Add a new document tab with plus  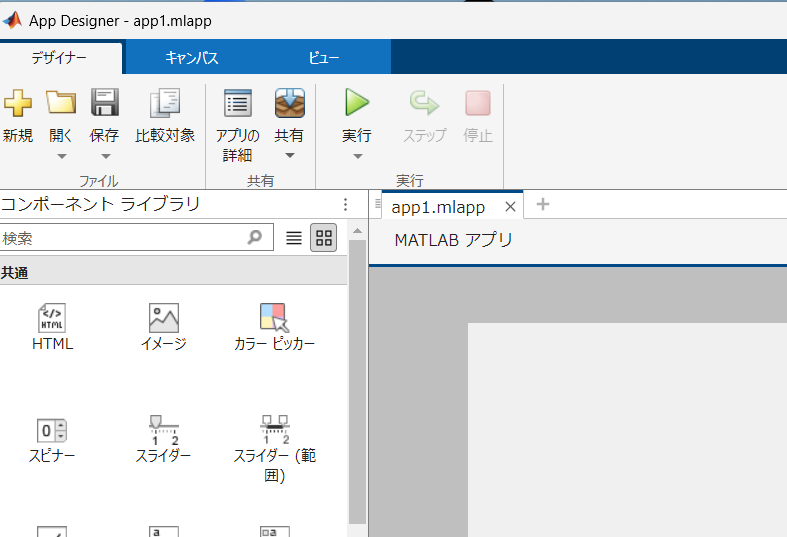543,204
